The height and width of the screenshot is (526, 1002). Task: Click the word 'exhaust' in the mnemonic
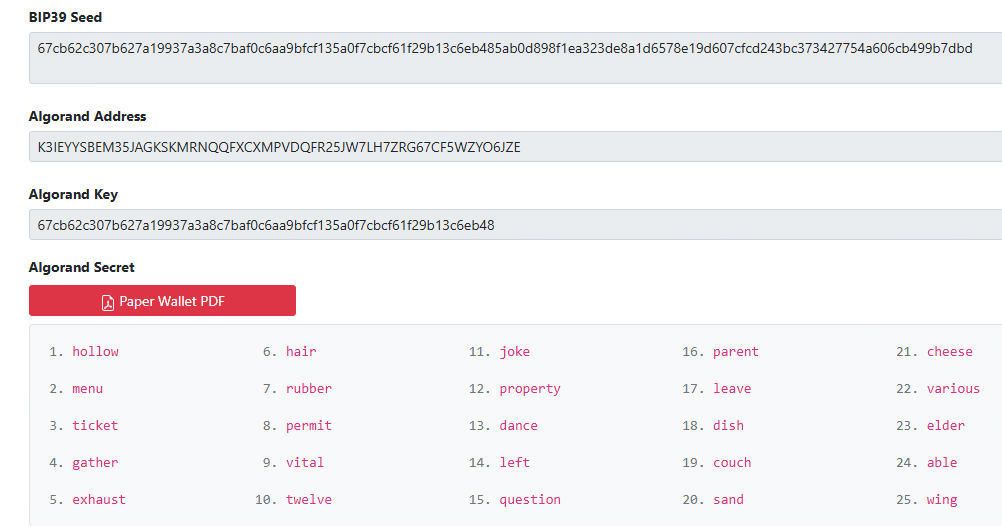click(x=99, y=499)
